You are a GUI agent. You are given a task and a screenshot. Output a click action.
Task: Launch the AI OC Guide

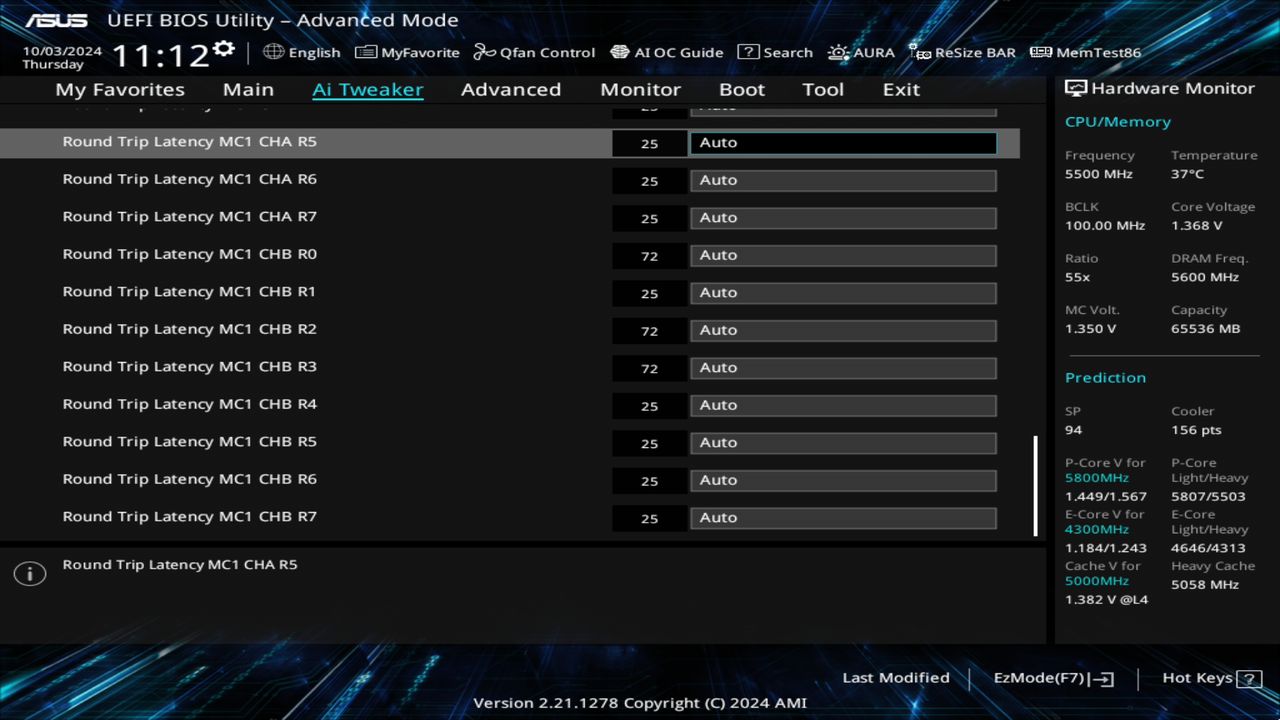pyautogui.click(x=666, y=52)
